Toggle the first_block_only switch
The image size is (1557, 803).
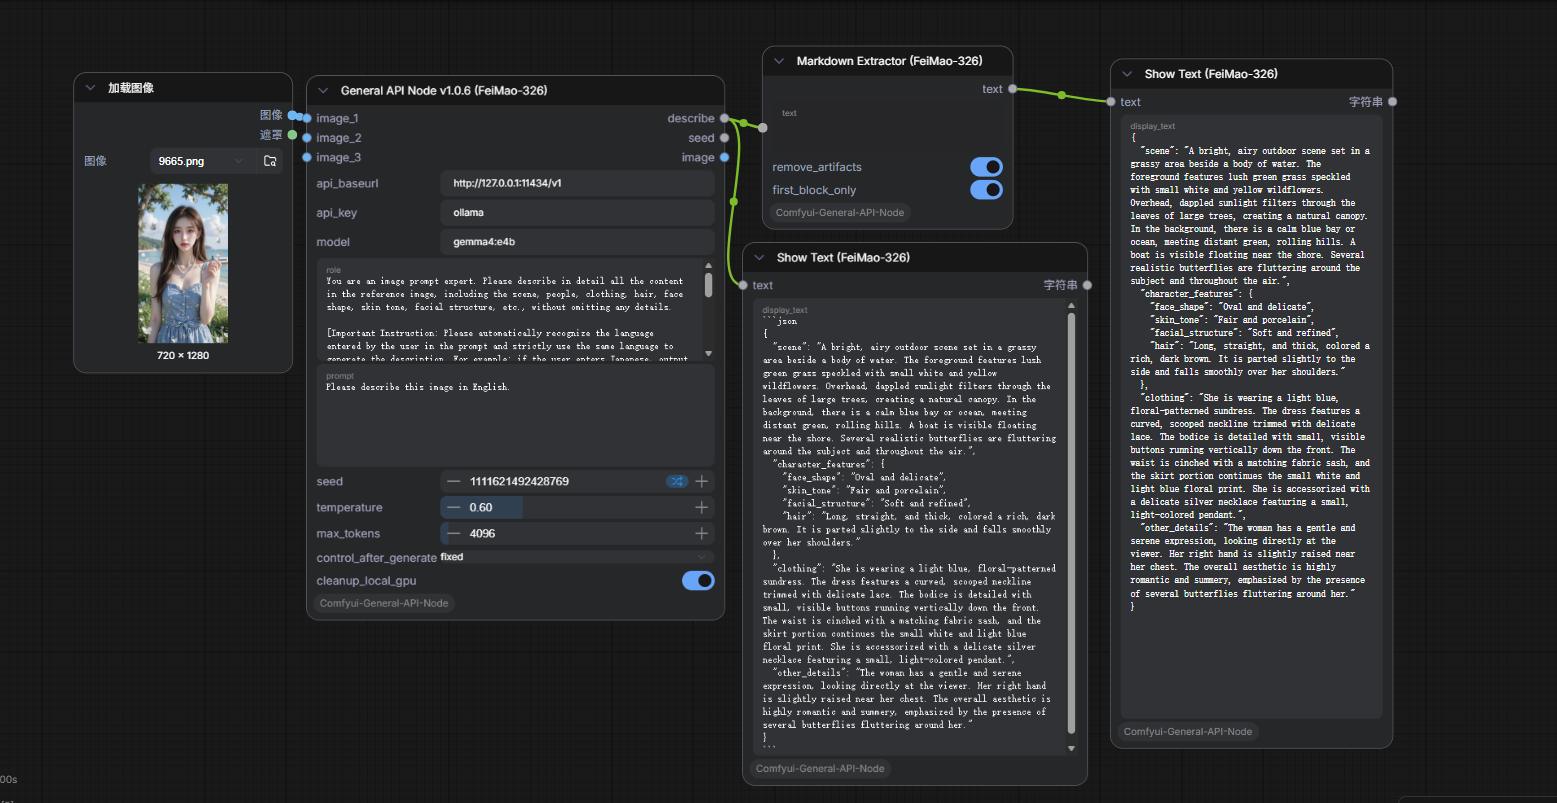pyautogui.click(x=986, y=190)
